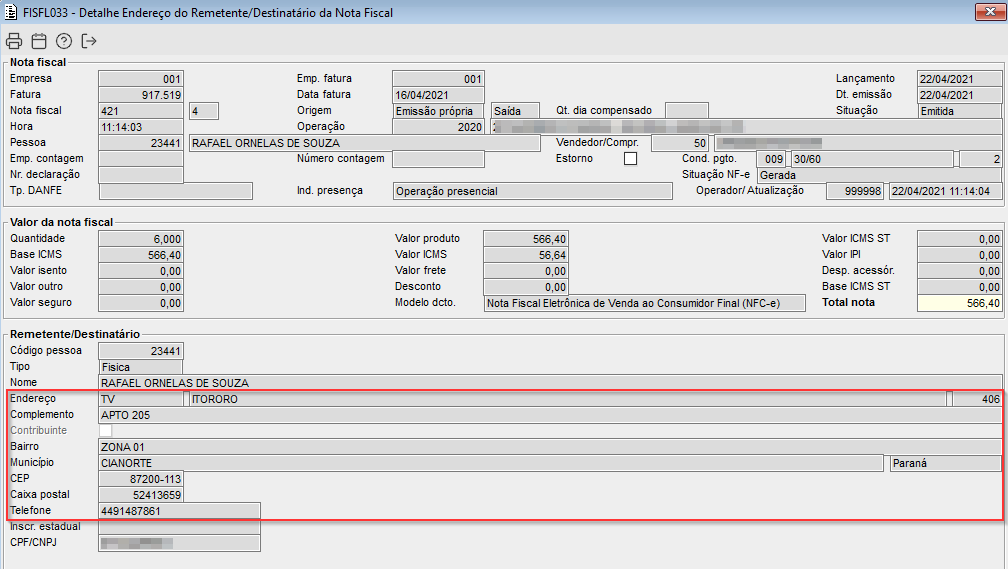This screenshot has height=569, width=1008.
Task: Click the Hora field 11:14:03
Action: tap(141, 127)
